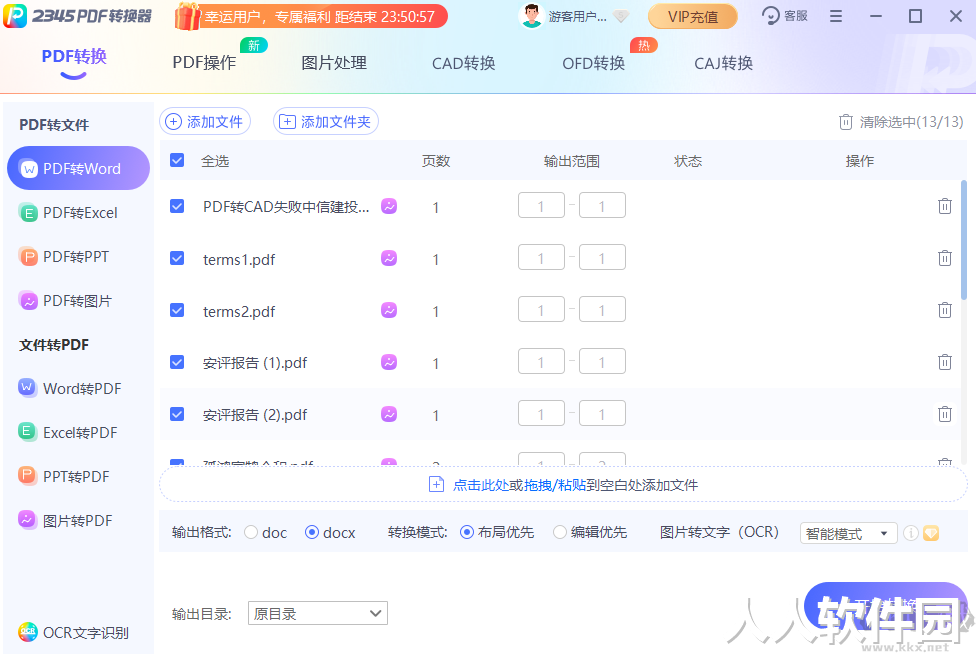The width and height of the screenshot is (976, 654).
Task: Toggle the 全选 select-all checkbox
Action: 177,161
